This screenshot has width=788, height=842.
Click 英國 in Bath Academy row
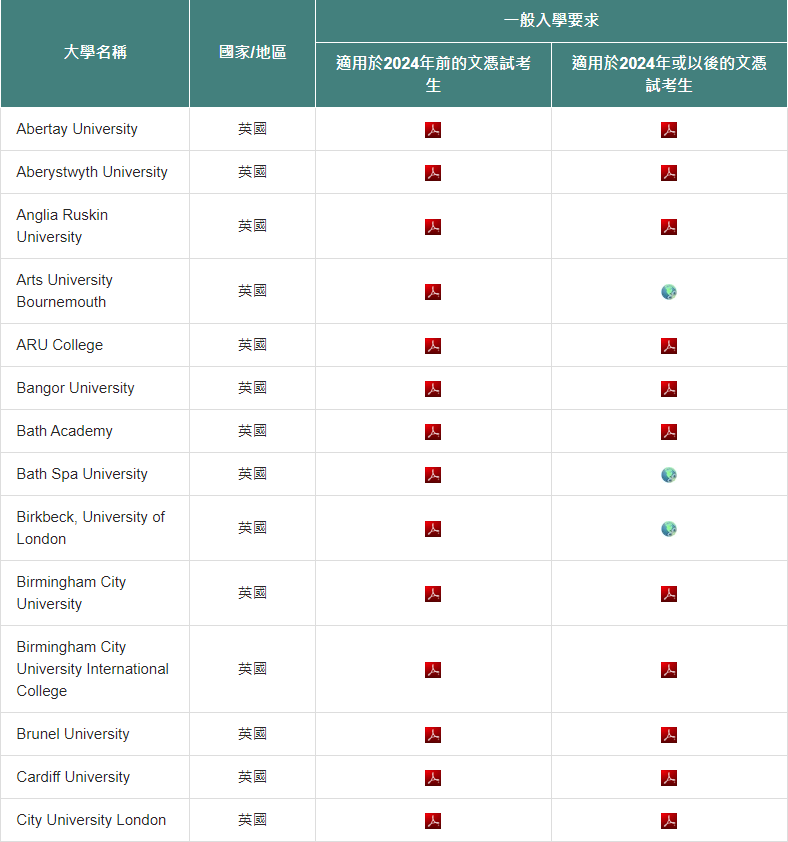(252, 431)
